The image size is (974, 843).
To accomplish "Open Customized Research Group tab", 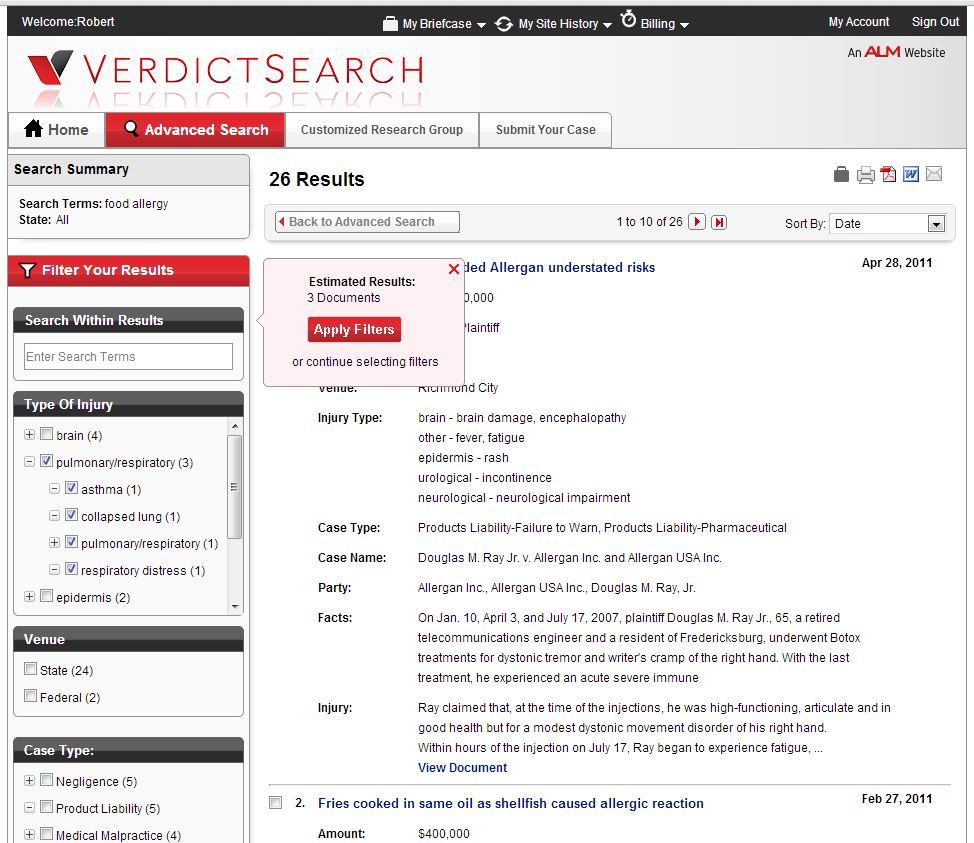I will coord(382,130).
